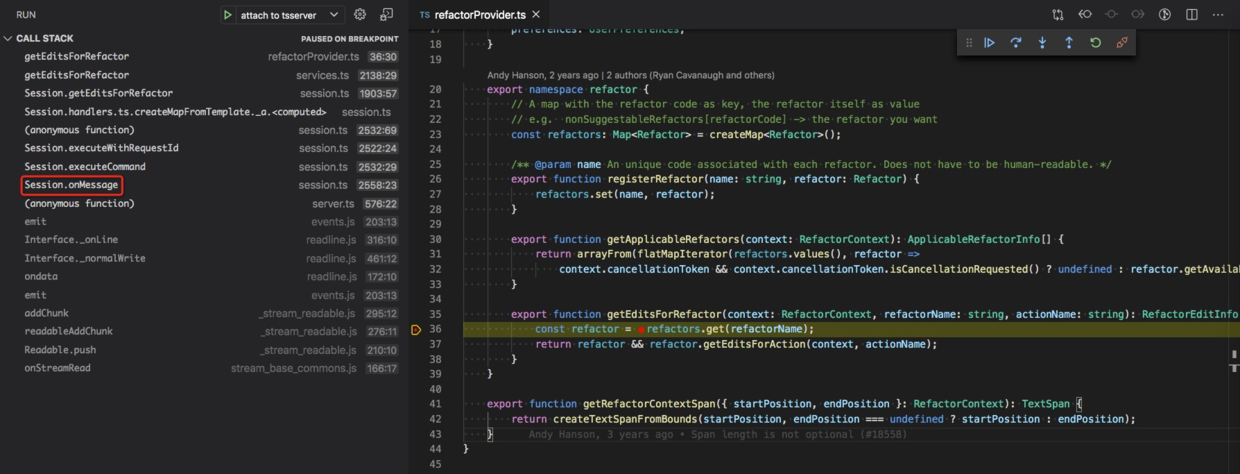Click 'namespace refactor' declaration on line 20
Screen dimensions: 1240x474
point(583,89)
